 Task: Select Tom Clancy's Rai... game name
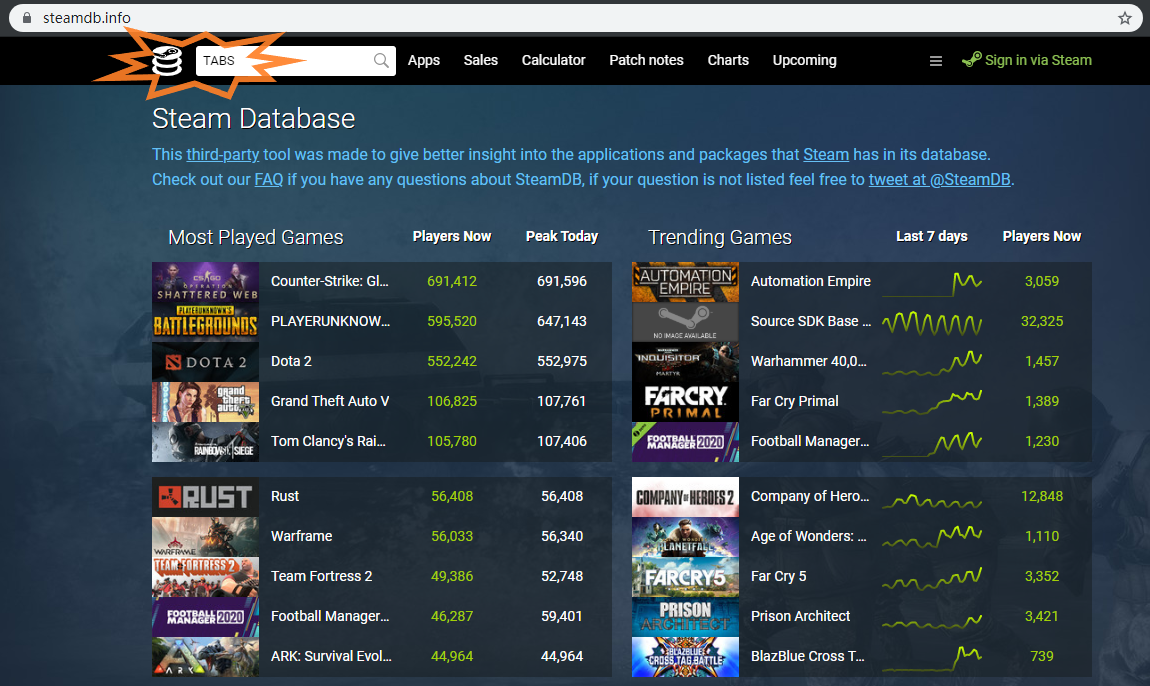click(328, 441)
